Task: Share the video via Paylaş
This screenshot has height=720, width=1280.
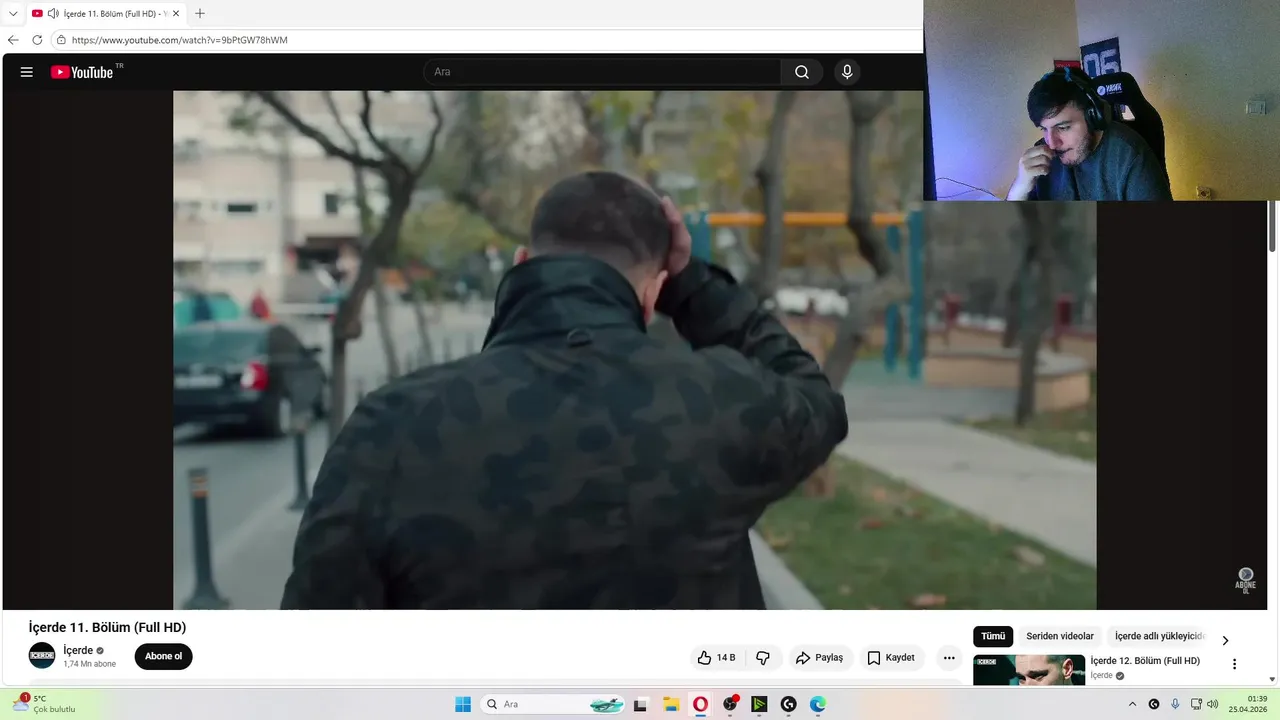Action: 820,658
